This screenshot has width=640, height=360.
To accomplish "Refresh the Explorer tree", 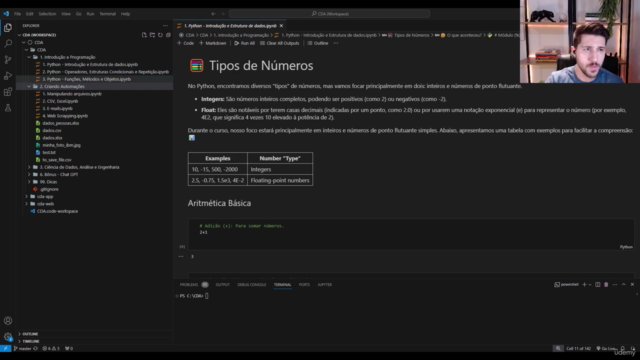I will [x=160, y=35].
